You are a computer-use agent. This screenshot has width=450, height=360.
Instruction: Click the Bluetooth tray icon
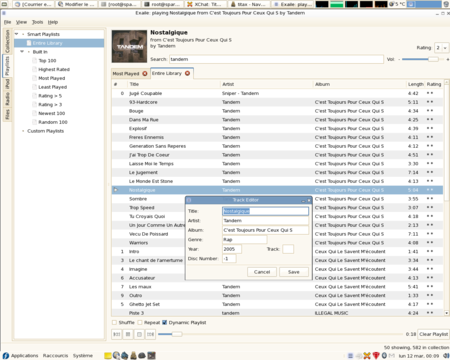384,356
